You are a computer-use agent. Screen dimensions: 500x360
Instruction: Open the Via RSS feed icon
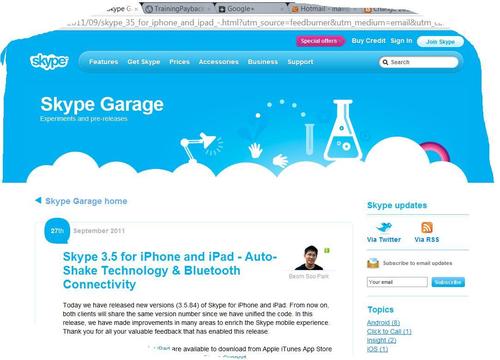[427, 227]
